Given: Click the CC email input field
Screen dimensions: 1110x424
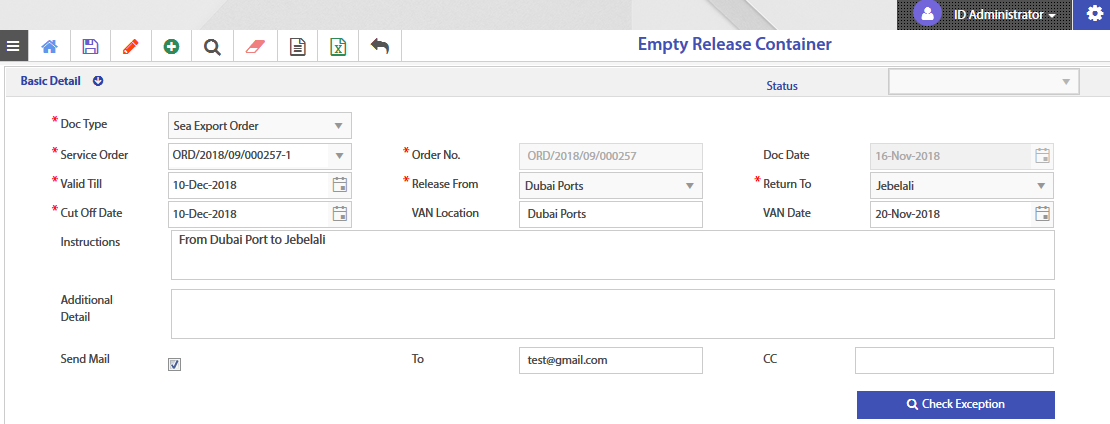Looking at the screenshot, I should (953, 360).
